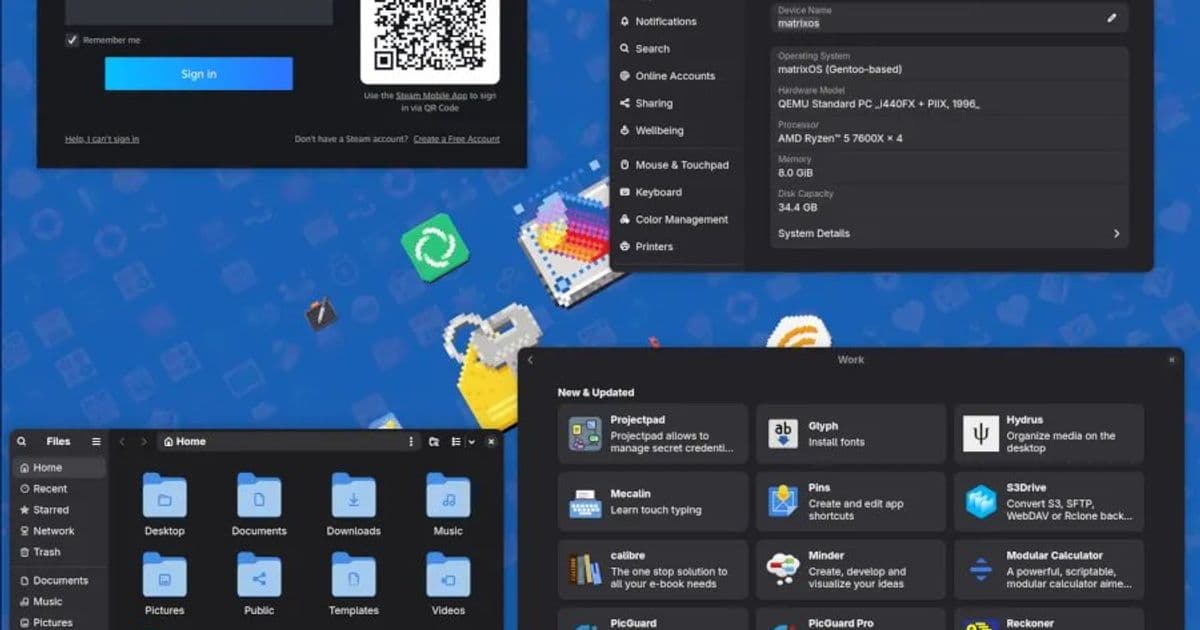Select the Modular Calculator icon
Viewport: 1200px width, 630px height.
[x=981, y=569]
